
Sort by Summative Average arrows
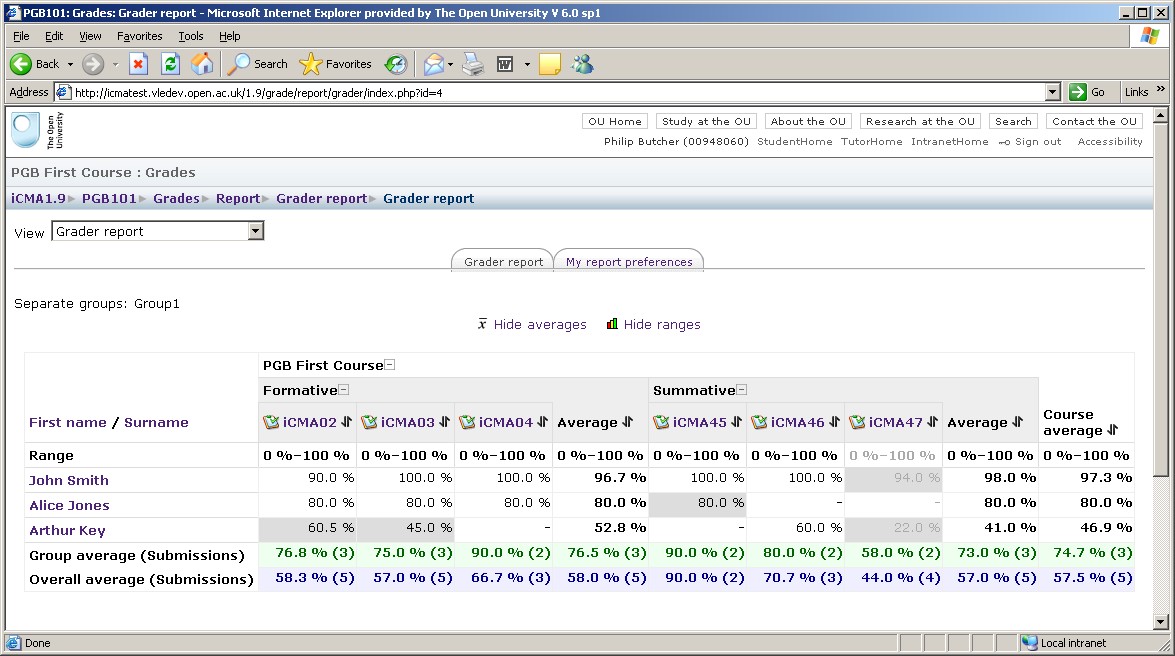point(1017,422)
